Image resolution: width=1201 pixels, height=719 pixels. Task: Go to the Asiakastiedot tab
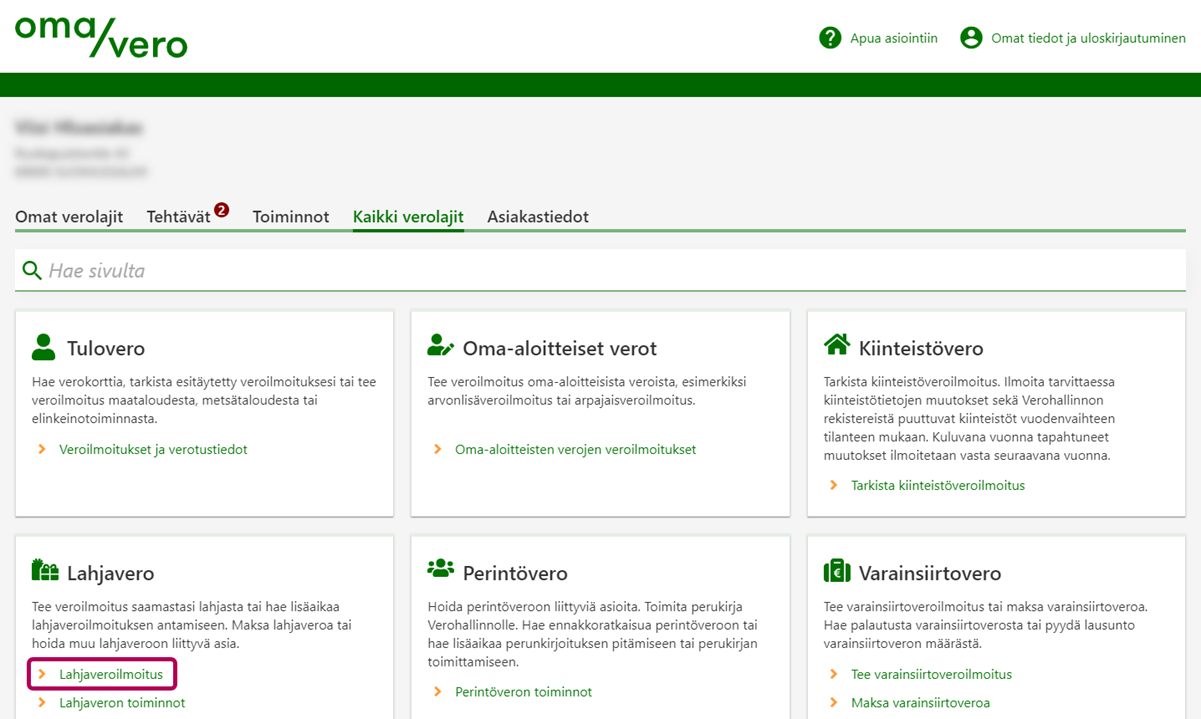538,217
